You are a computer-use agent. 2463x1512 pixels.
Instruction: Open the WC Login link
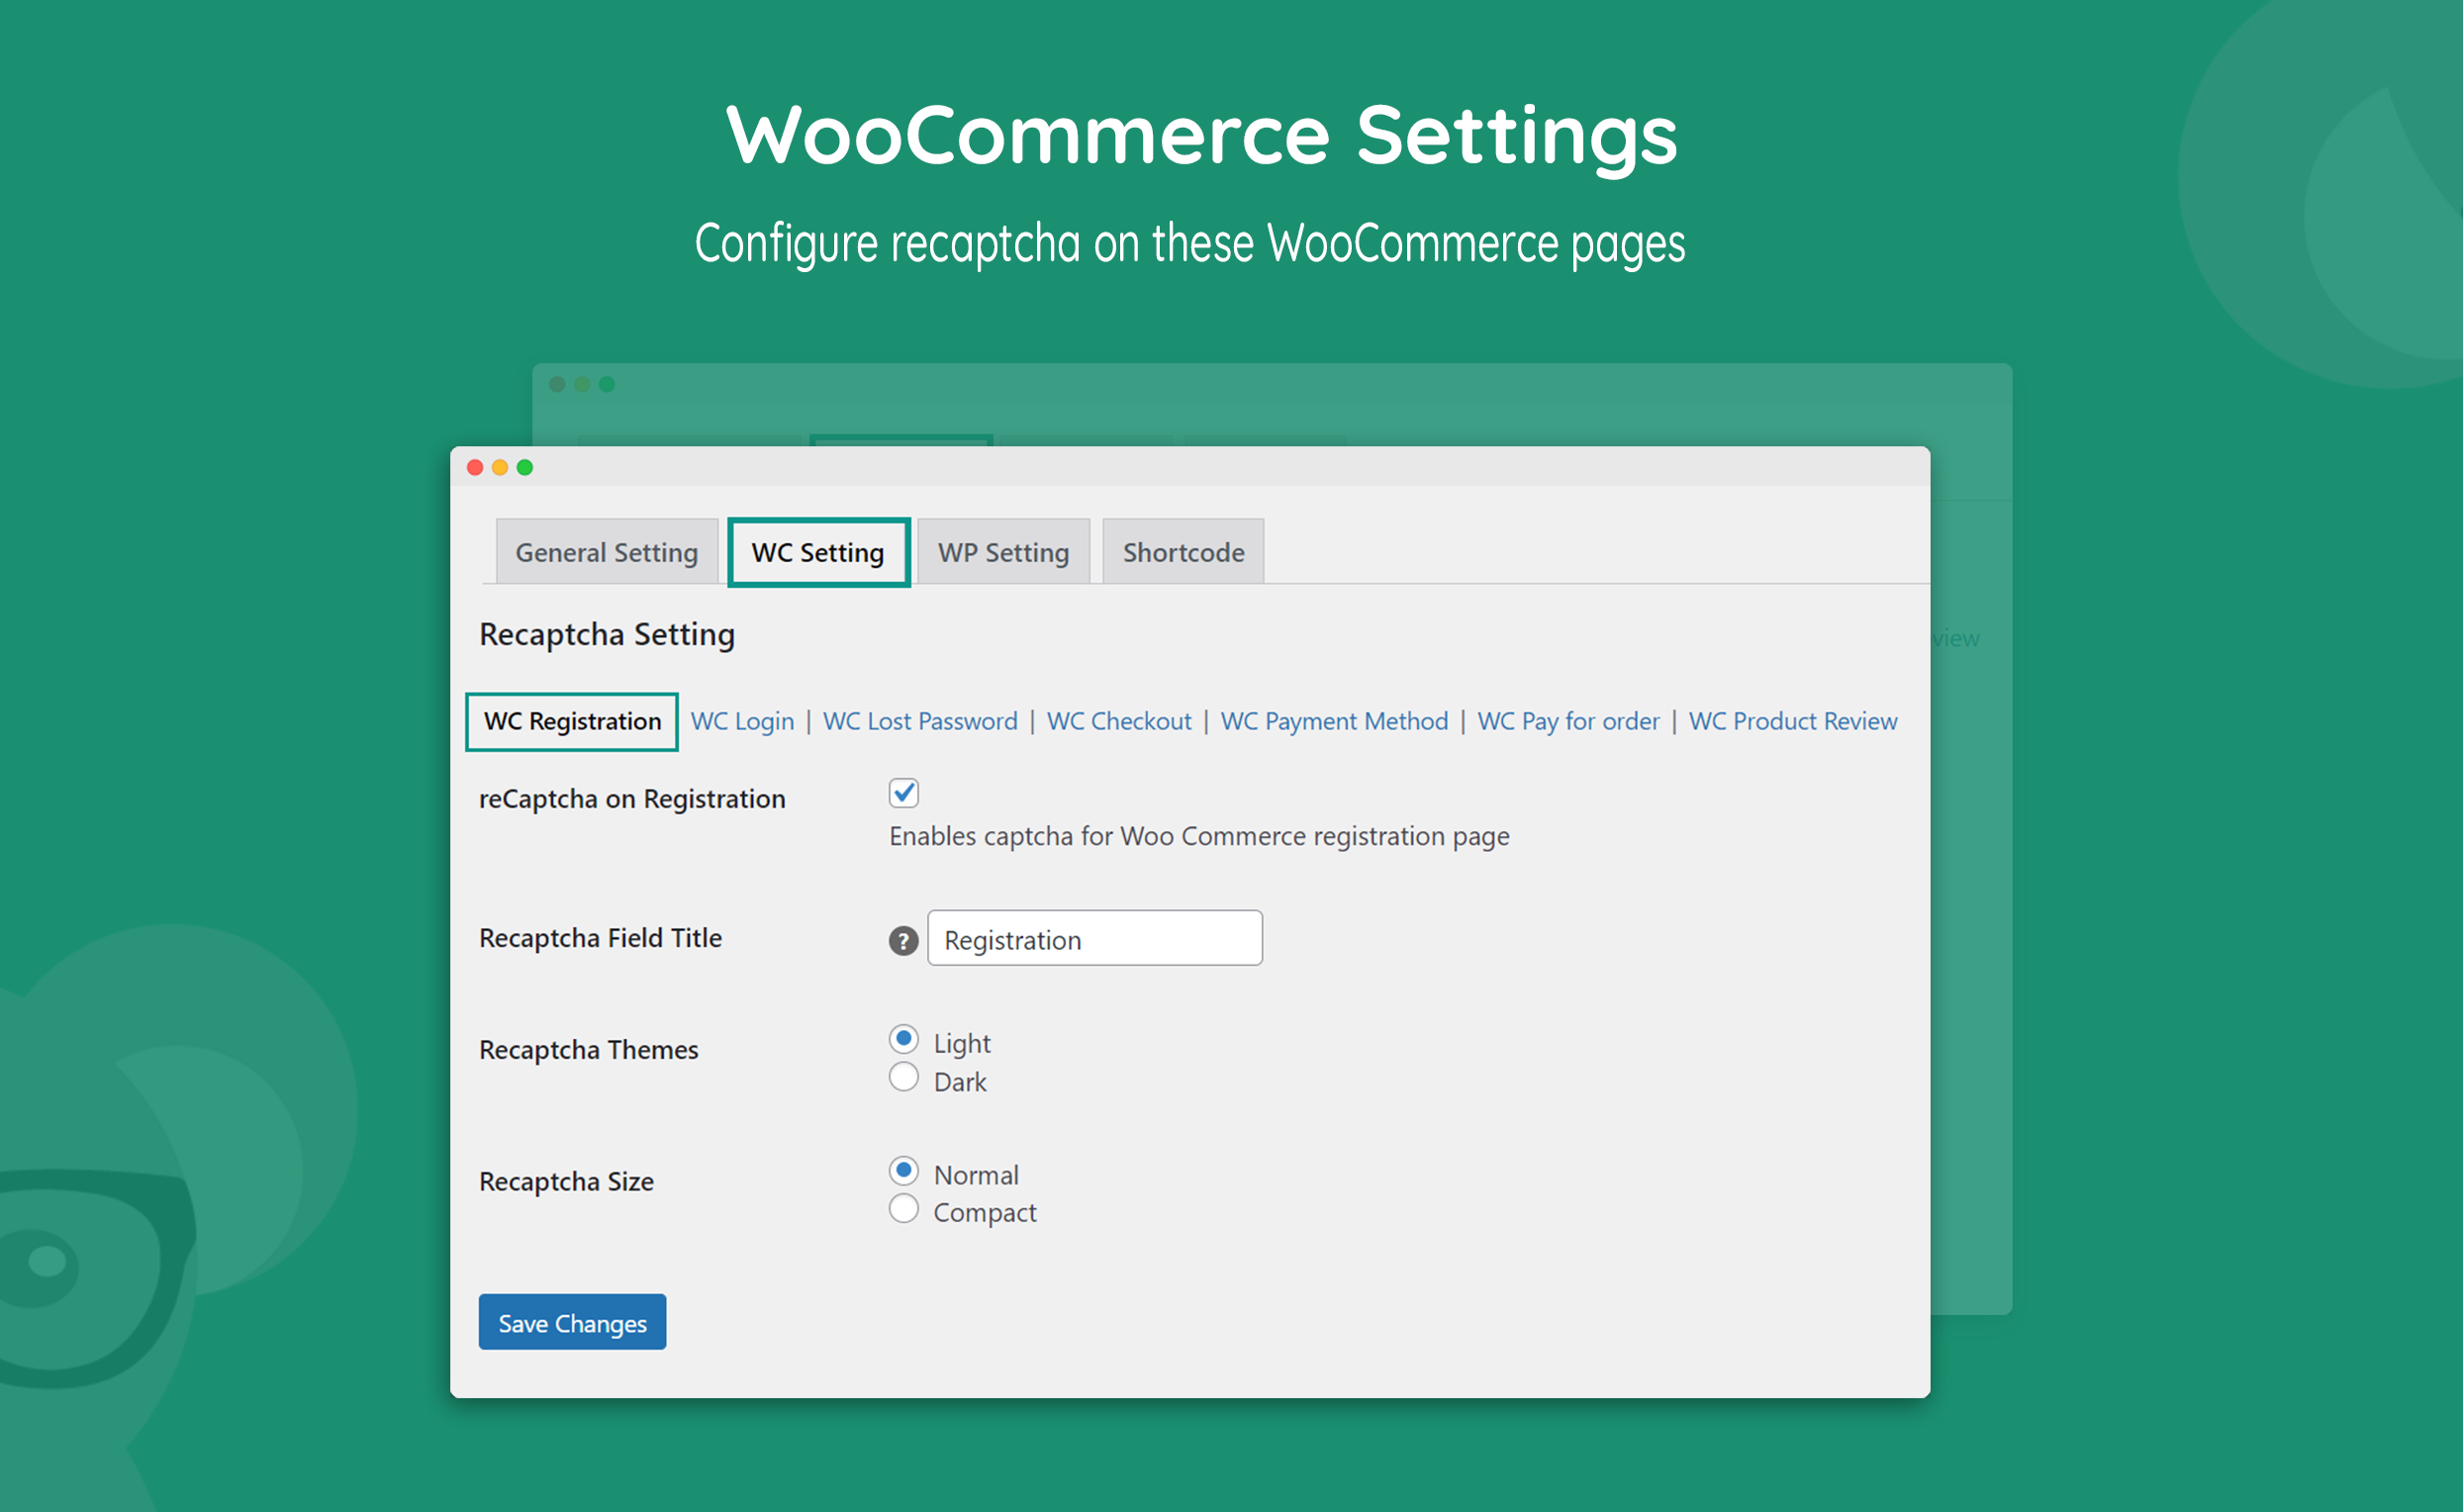coord(742,721)
